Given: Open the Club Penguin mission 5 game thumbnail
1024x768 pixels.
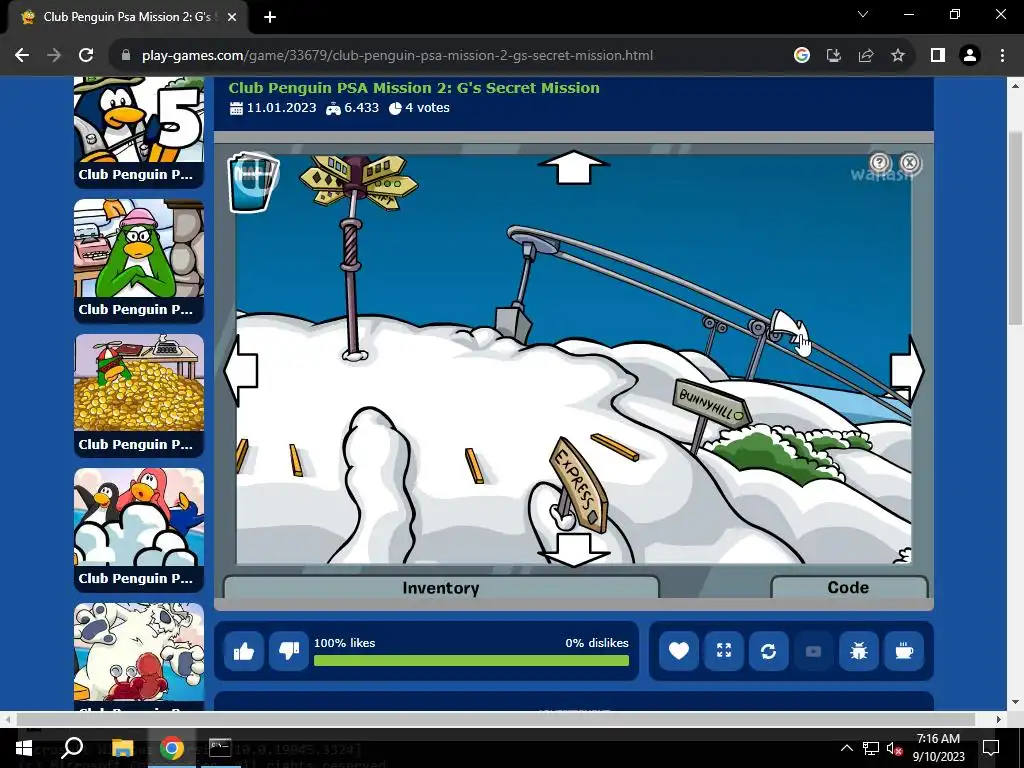Looking at the screenshot, I should click(138, 132).
